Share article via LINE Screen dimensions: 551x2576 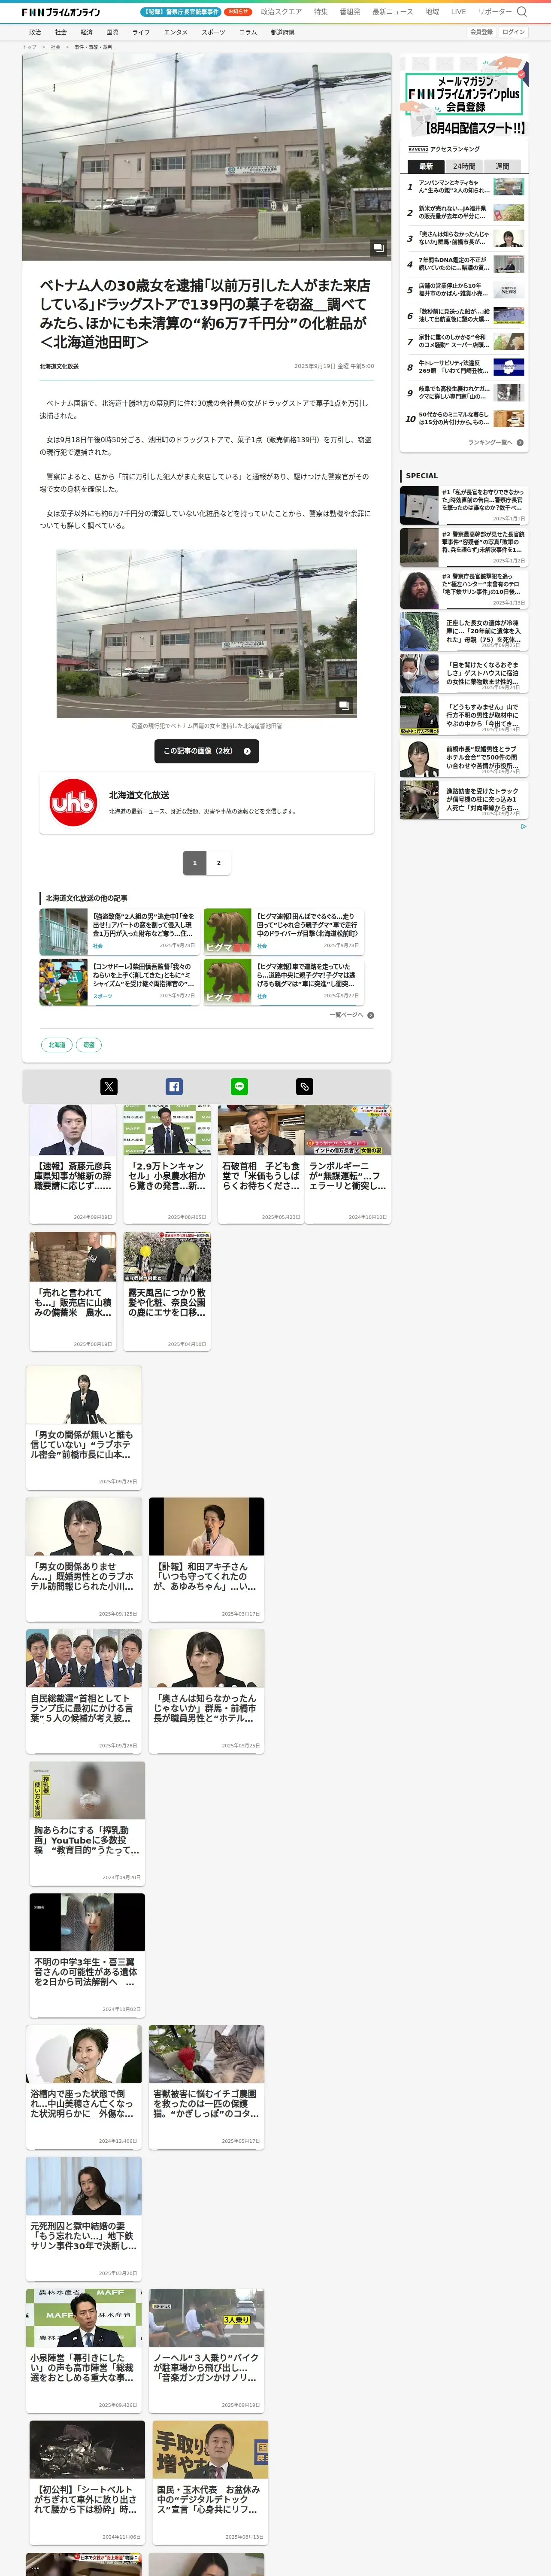click(239, 1086)
